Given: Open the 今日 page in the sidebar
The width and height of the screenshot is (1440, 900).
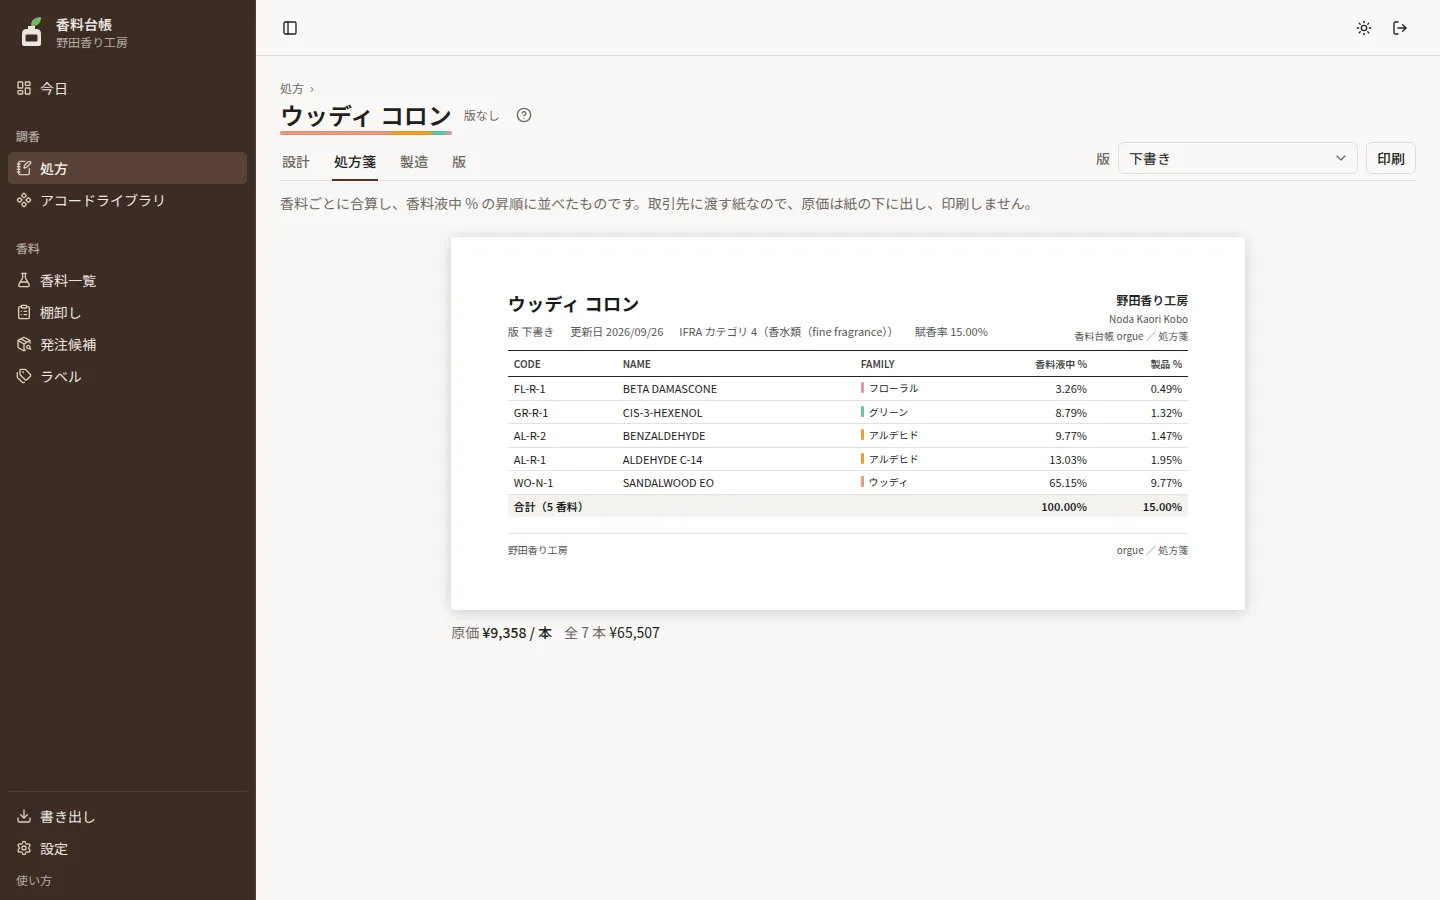Looking at the screenshot, I should click(127, 88).
